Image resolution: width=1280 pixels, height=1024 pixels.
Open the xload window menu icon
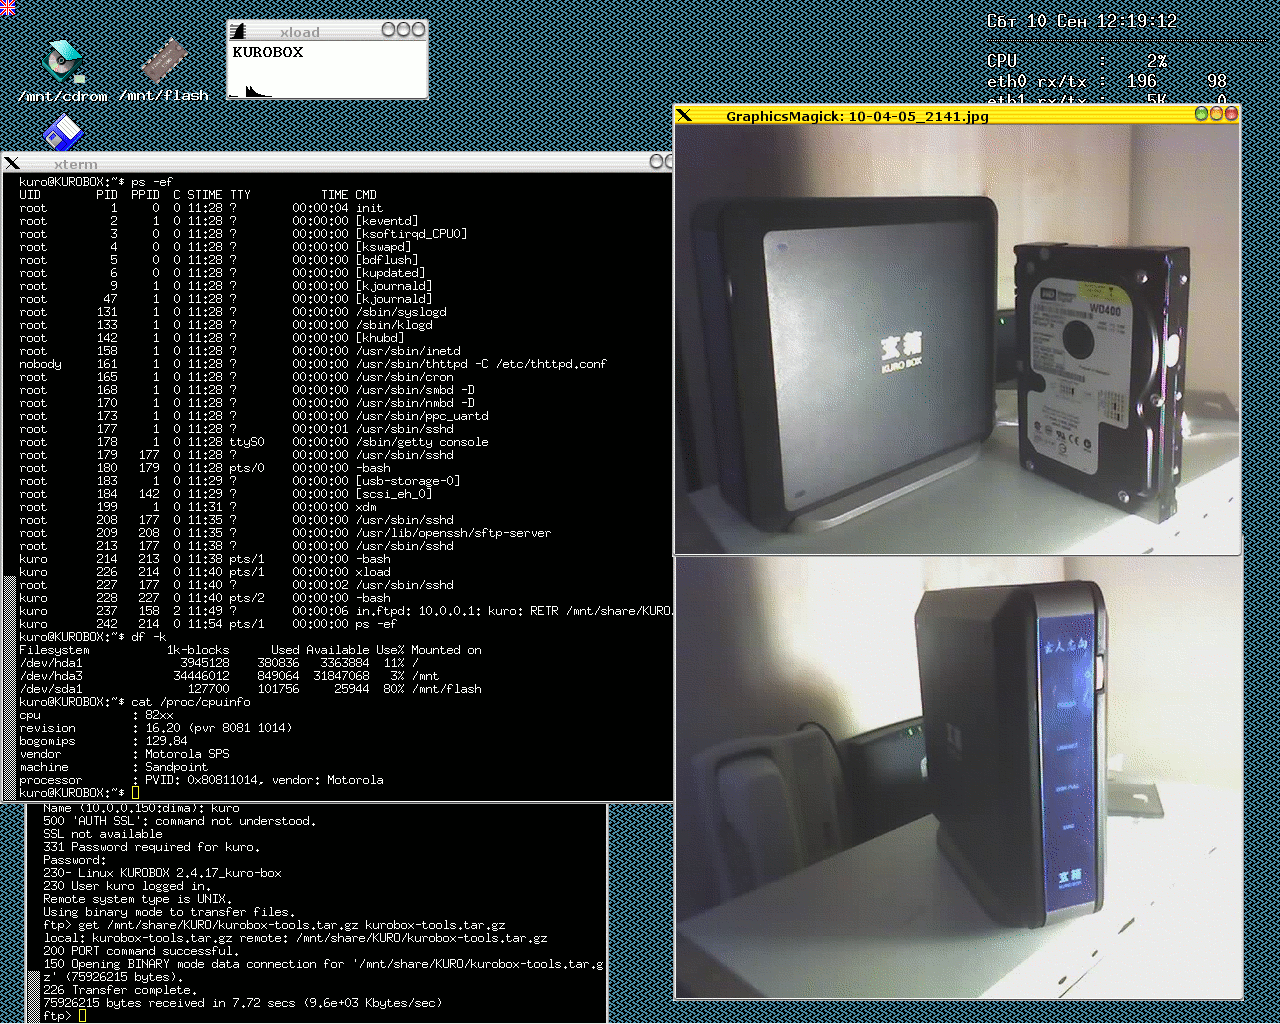(x=238, y=31)
